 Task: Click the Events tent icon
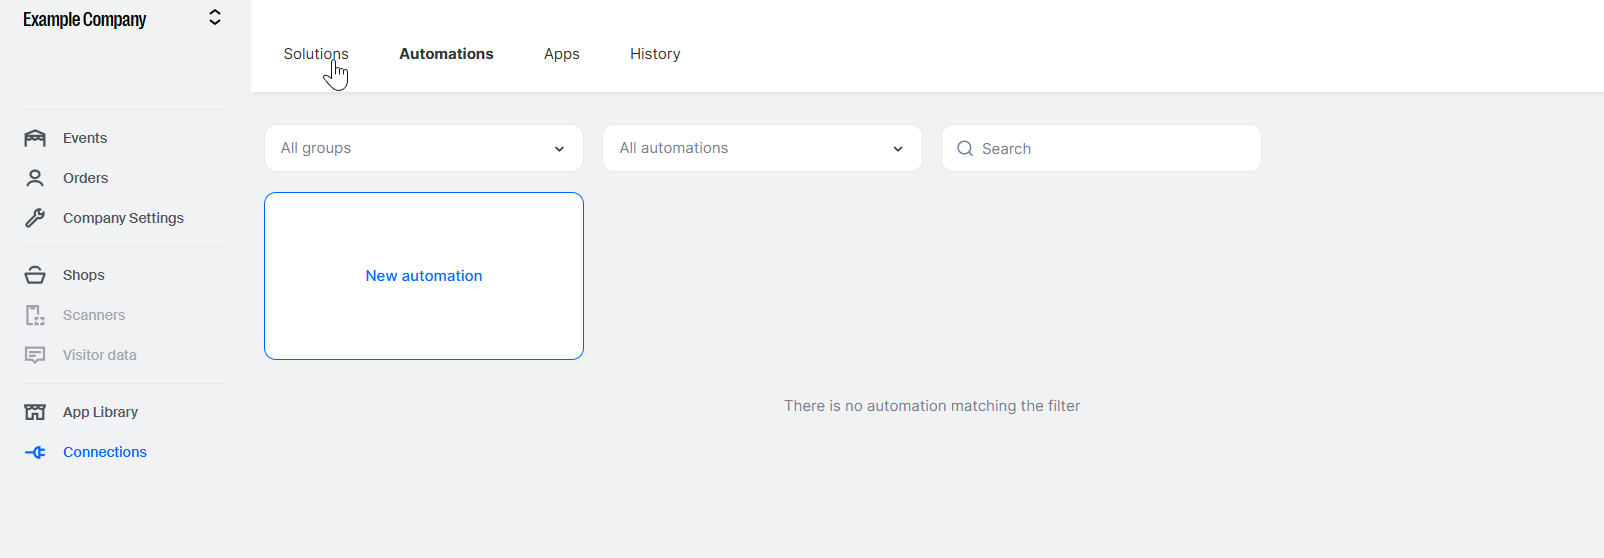click(x=35, y=138)
